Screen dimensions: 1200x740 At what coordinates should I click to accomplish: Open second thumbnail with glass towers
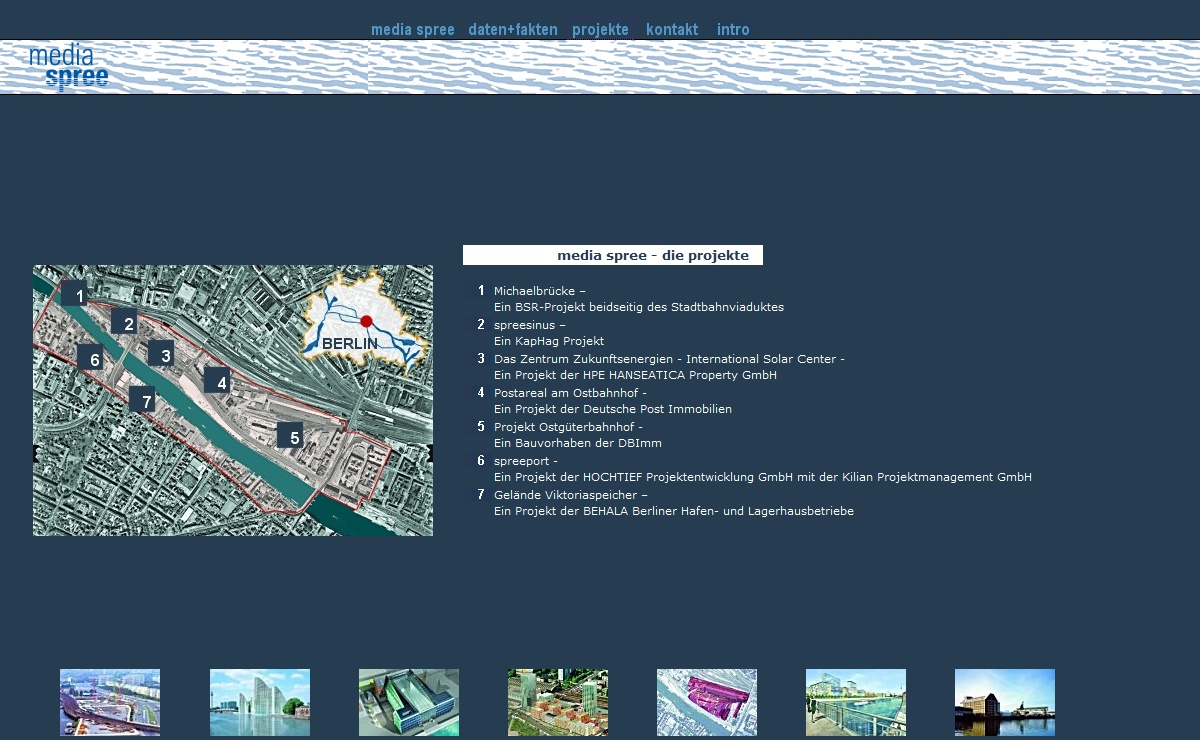coord(260,702)
